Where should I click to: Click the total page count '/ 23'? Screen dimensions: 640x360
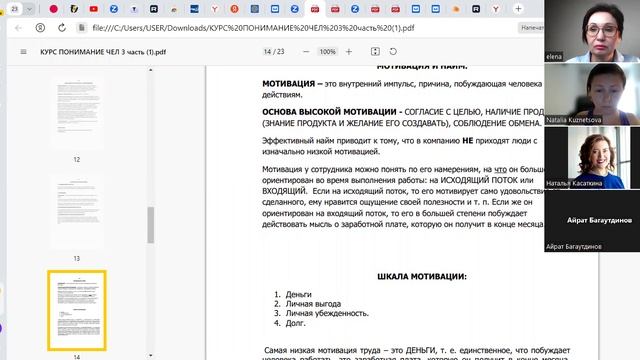coord(279,52)
